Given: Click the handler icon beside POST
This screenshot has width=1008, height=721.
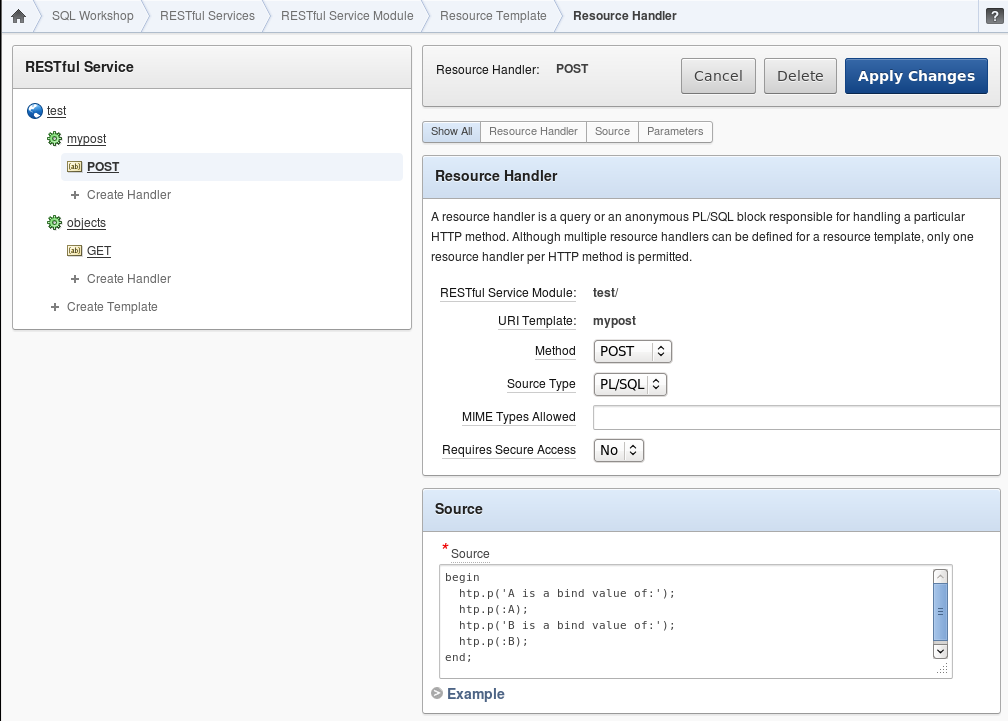Looking at the screenshot, I should point(74,167).
